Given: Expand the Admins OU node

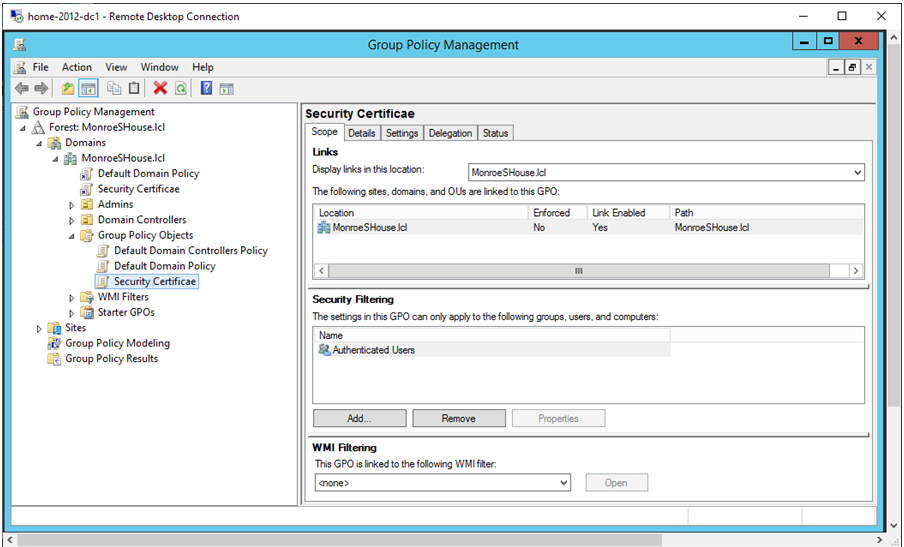Looking at the screenshot, I should click(x=72, y=205).
